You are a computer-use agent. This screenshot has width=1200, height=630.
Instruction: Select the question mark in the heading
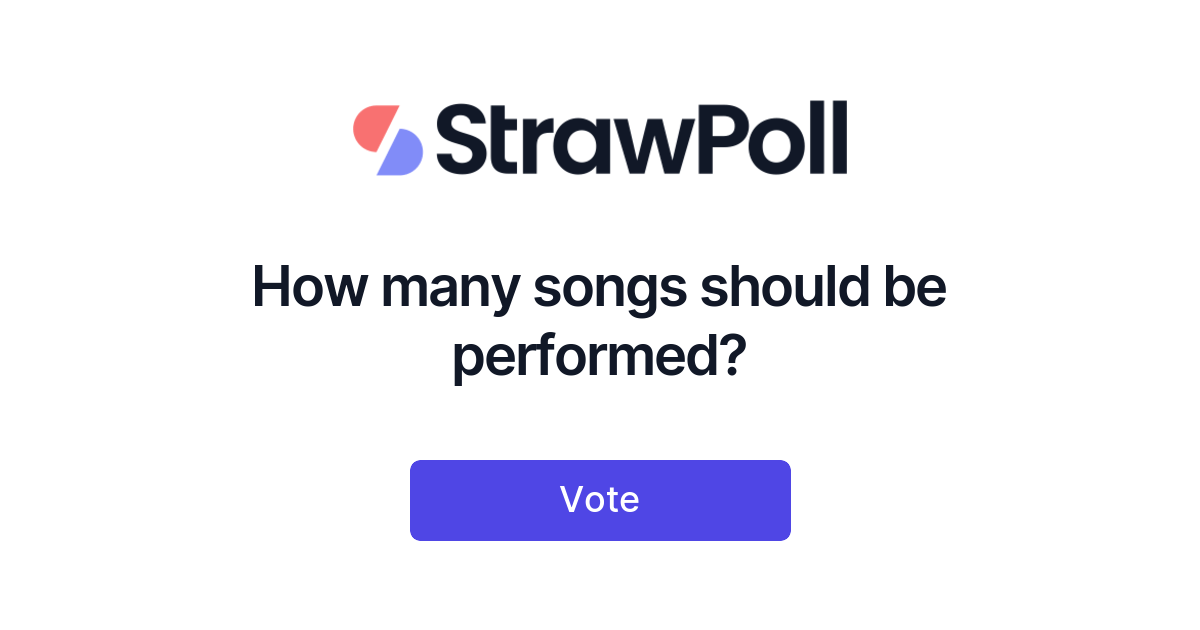733,354
